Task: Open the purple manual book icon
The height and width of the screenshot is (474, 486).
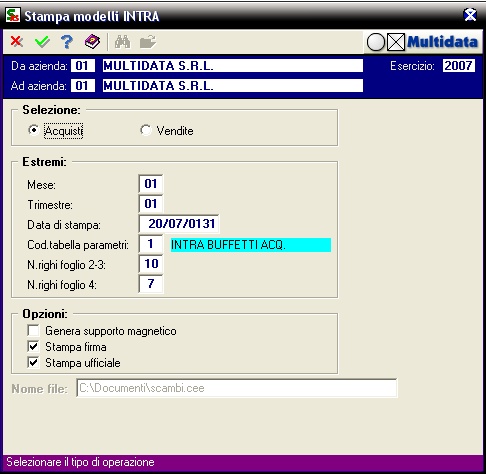Action: coord(92,42)
